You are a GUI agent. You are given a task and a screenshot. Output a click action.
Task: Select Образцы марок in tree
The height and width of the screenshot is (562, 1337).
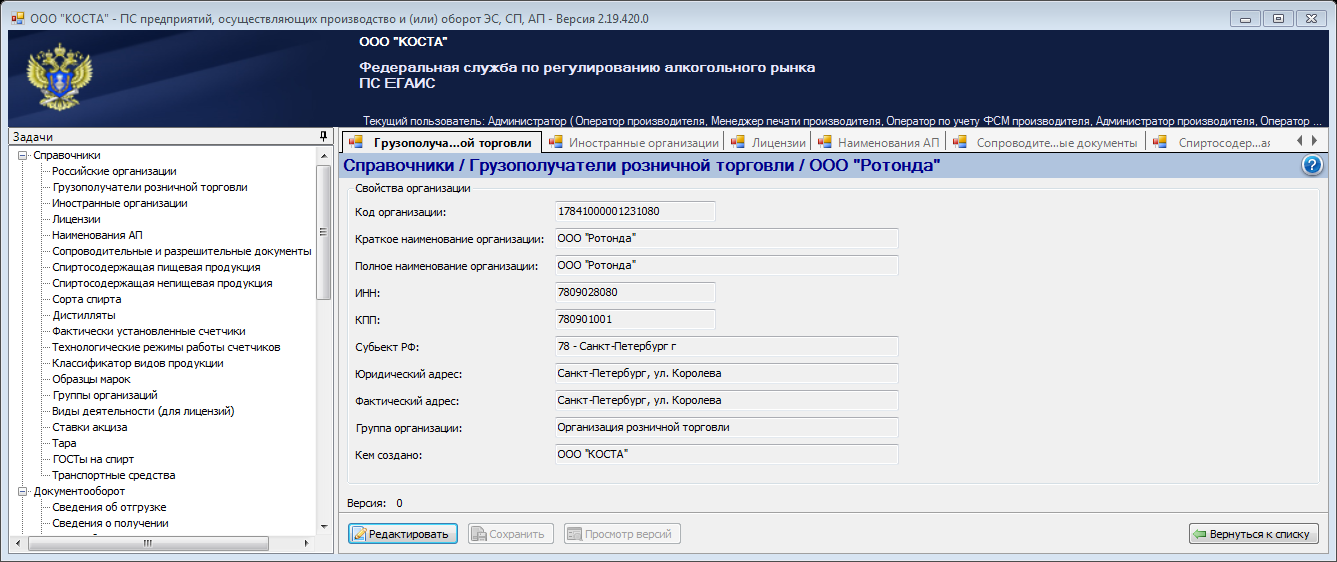click(92, 380)
